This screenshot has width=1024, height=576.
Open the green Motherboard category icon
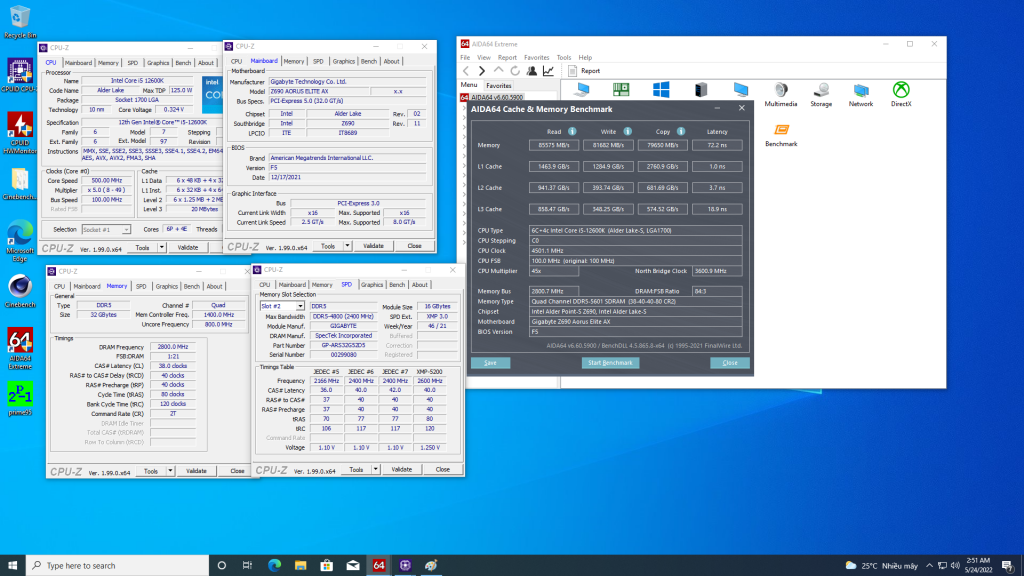[621, 90]
